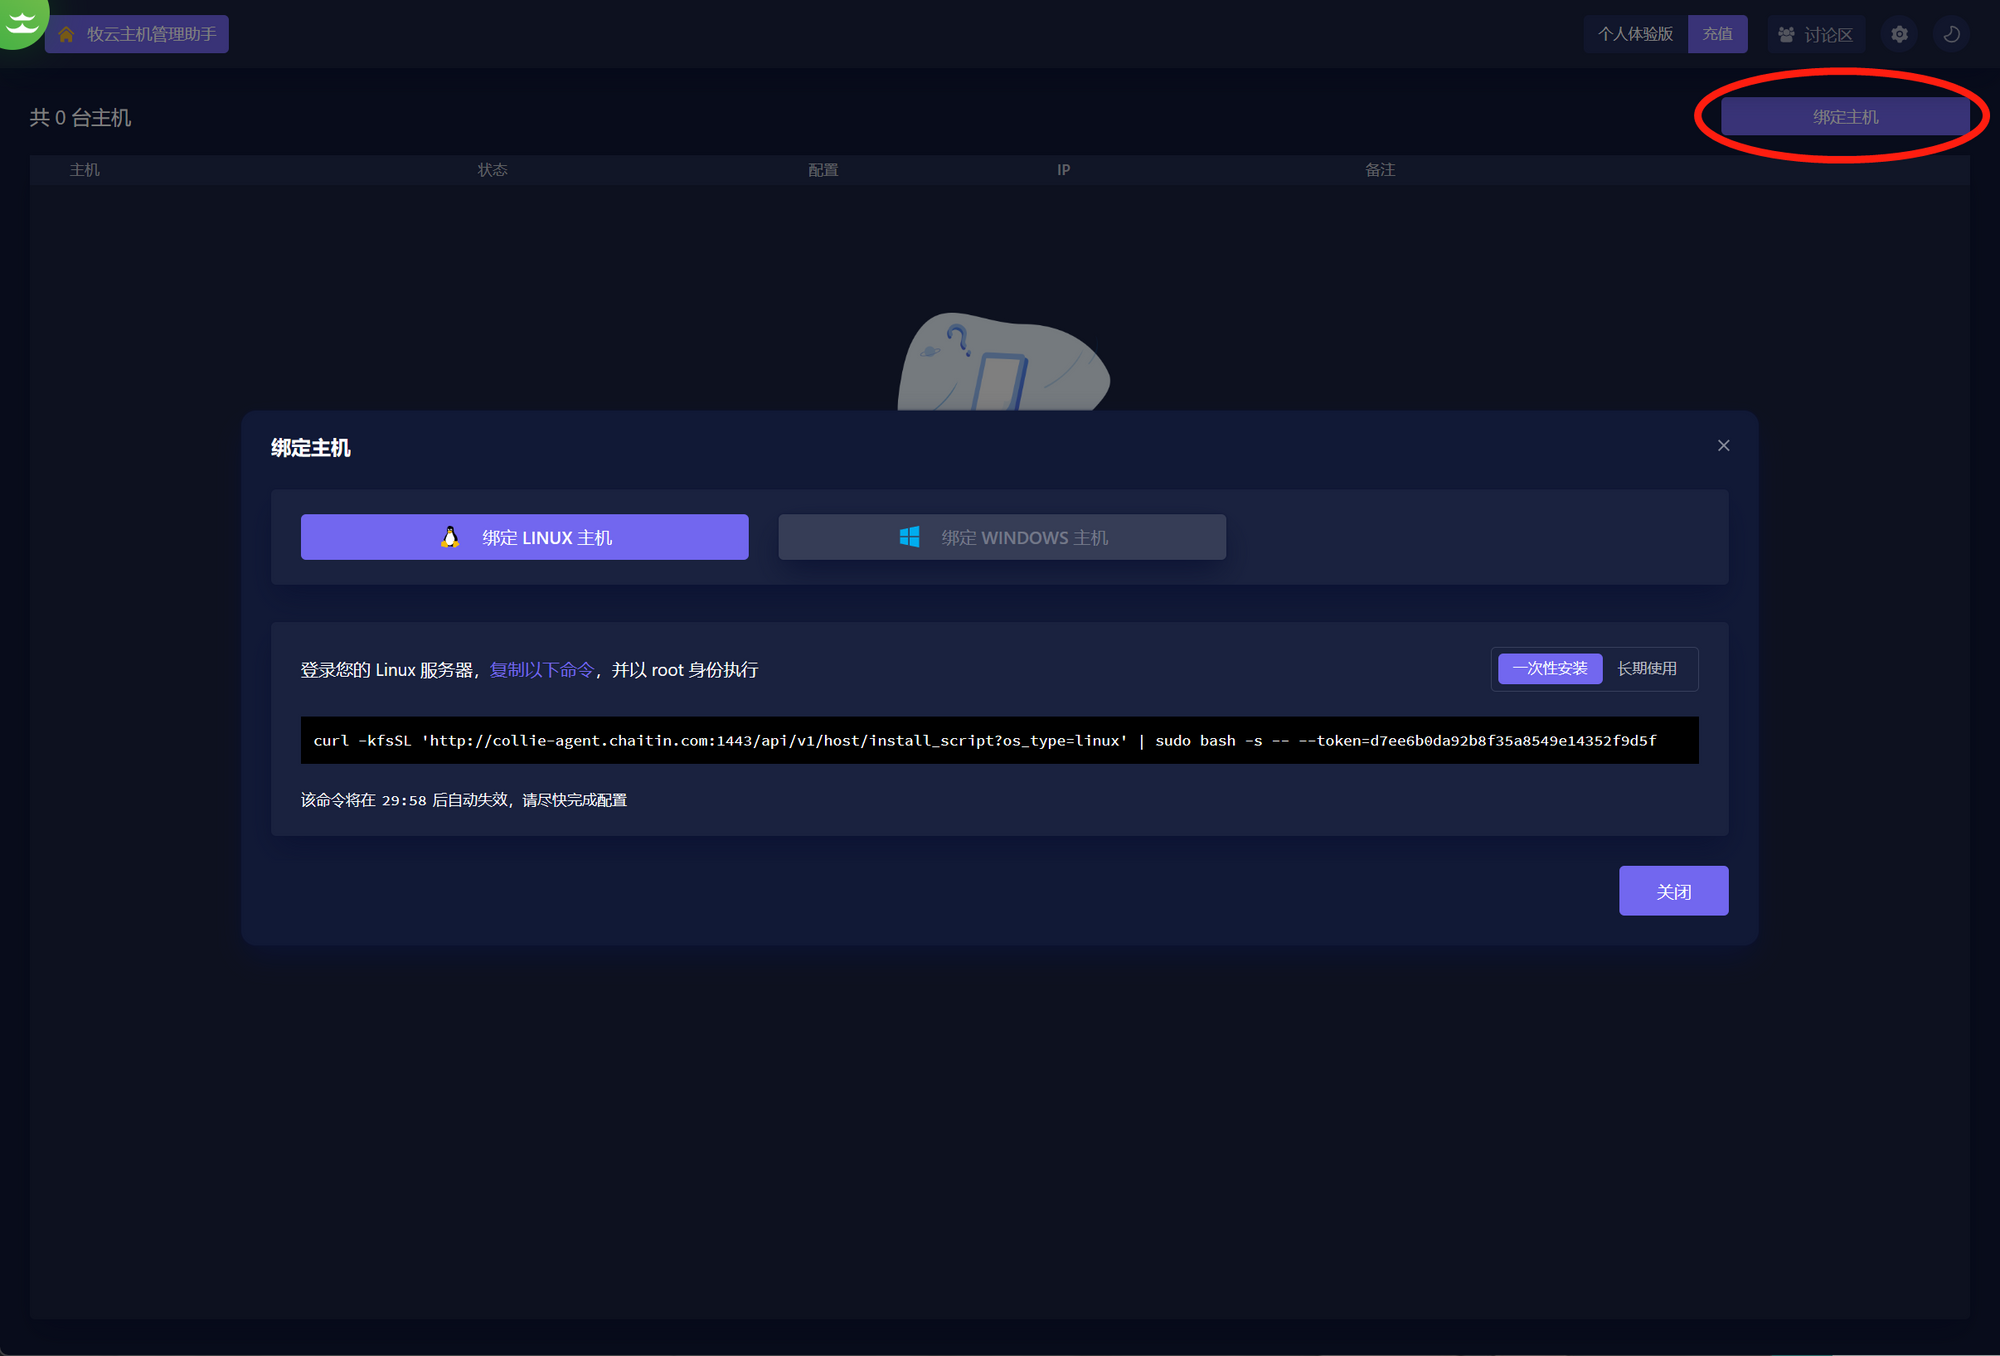The height and width of the screenshot is (1356, 2000).
Task: Click the 状态 column header
Action: click(492, 170)
